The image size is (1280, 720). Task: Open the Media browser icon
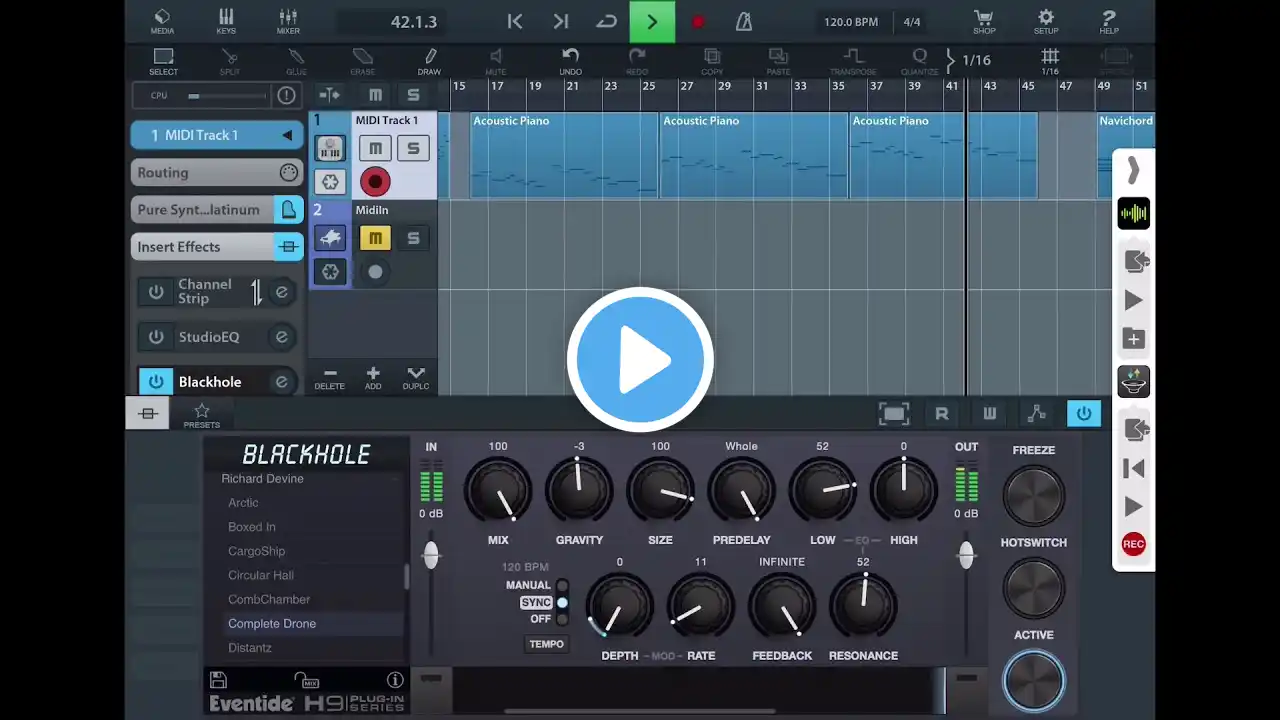pyautogui.click(x=162, y=21)
